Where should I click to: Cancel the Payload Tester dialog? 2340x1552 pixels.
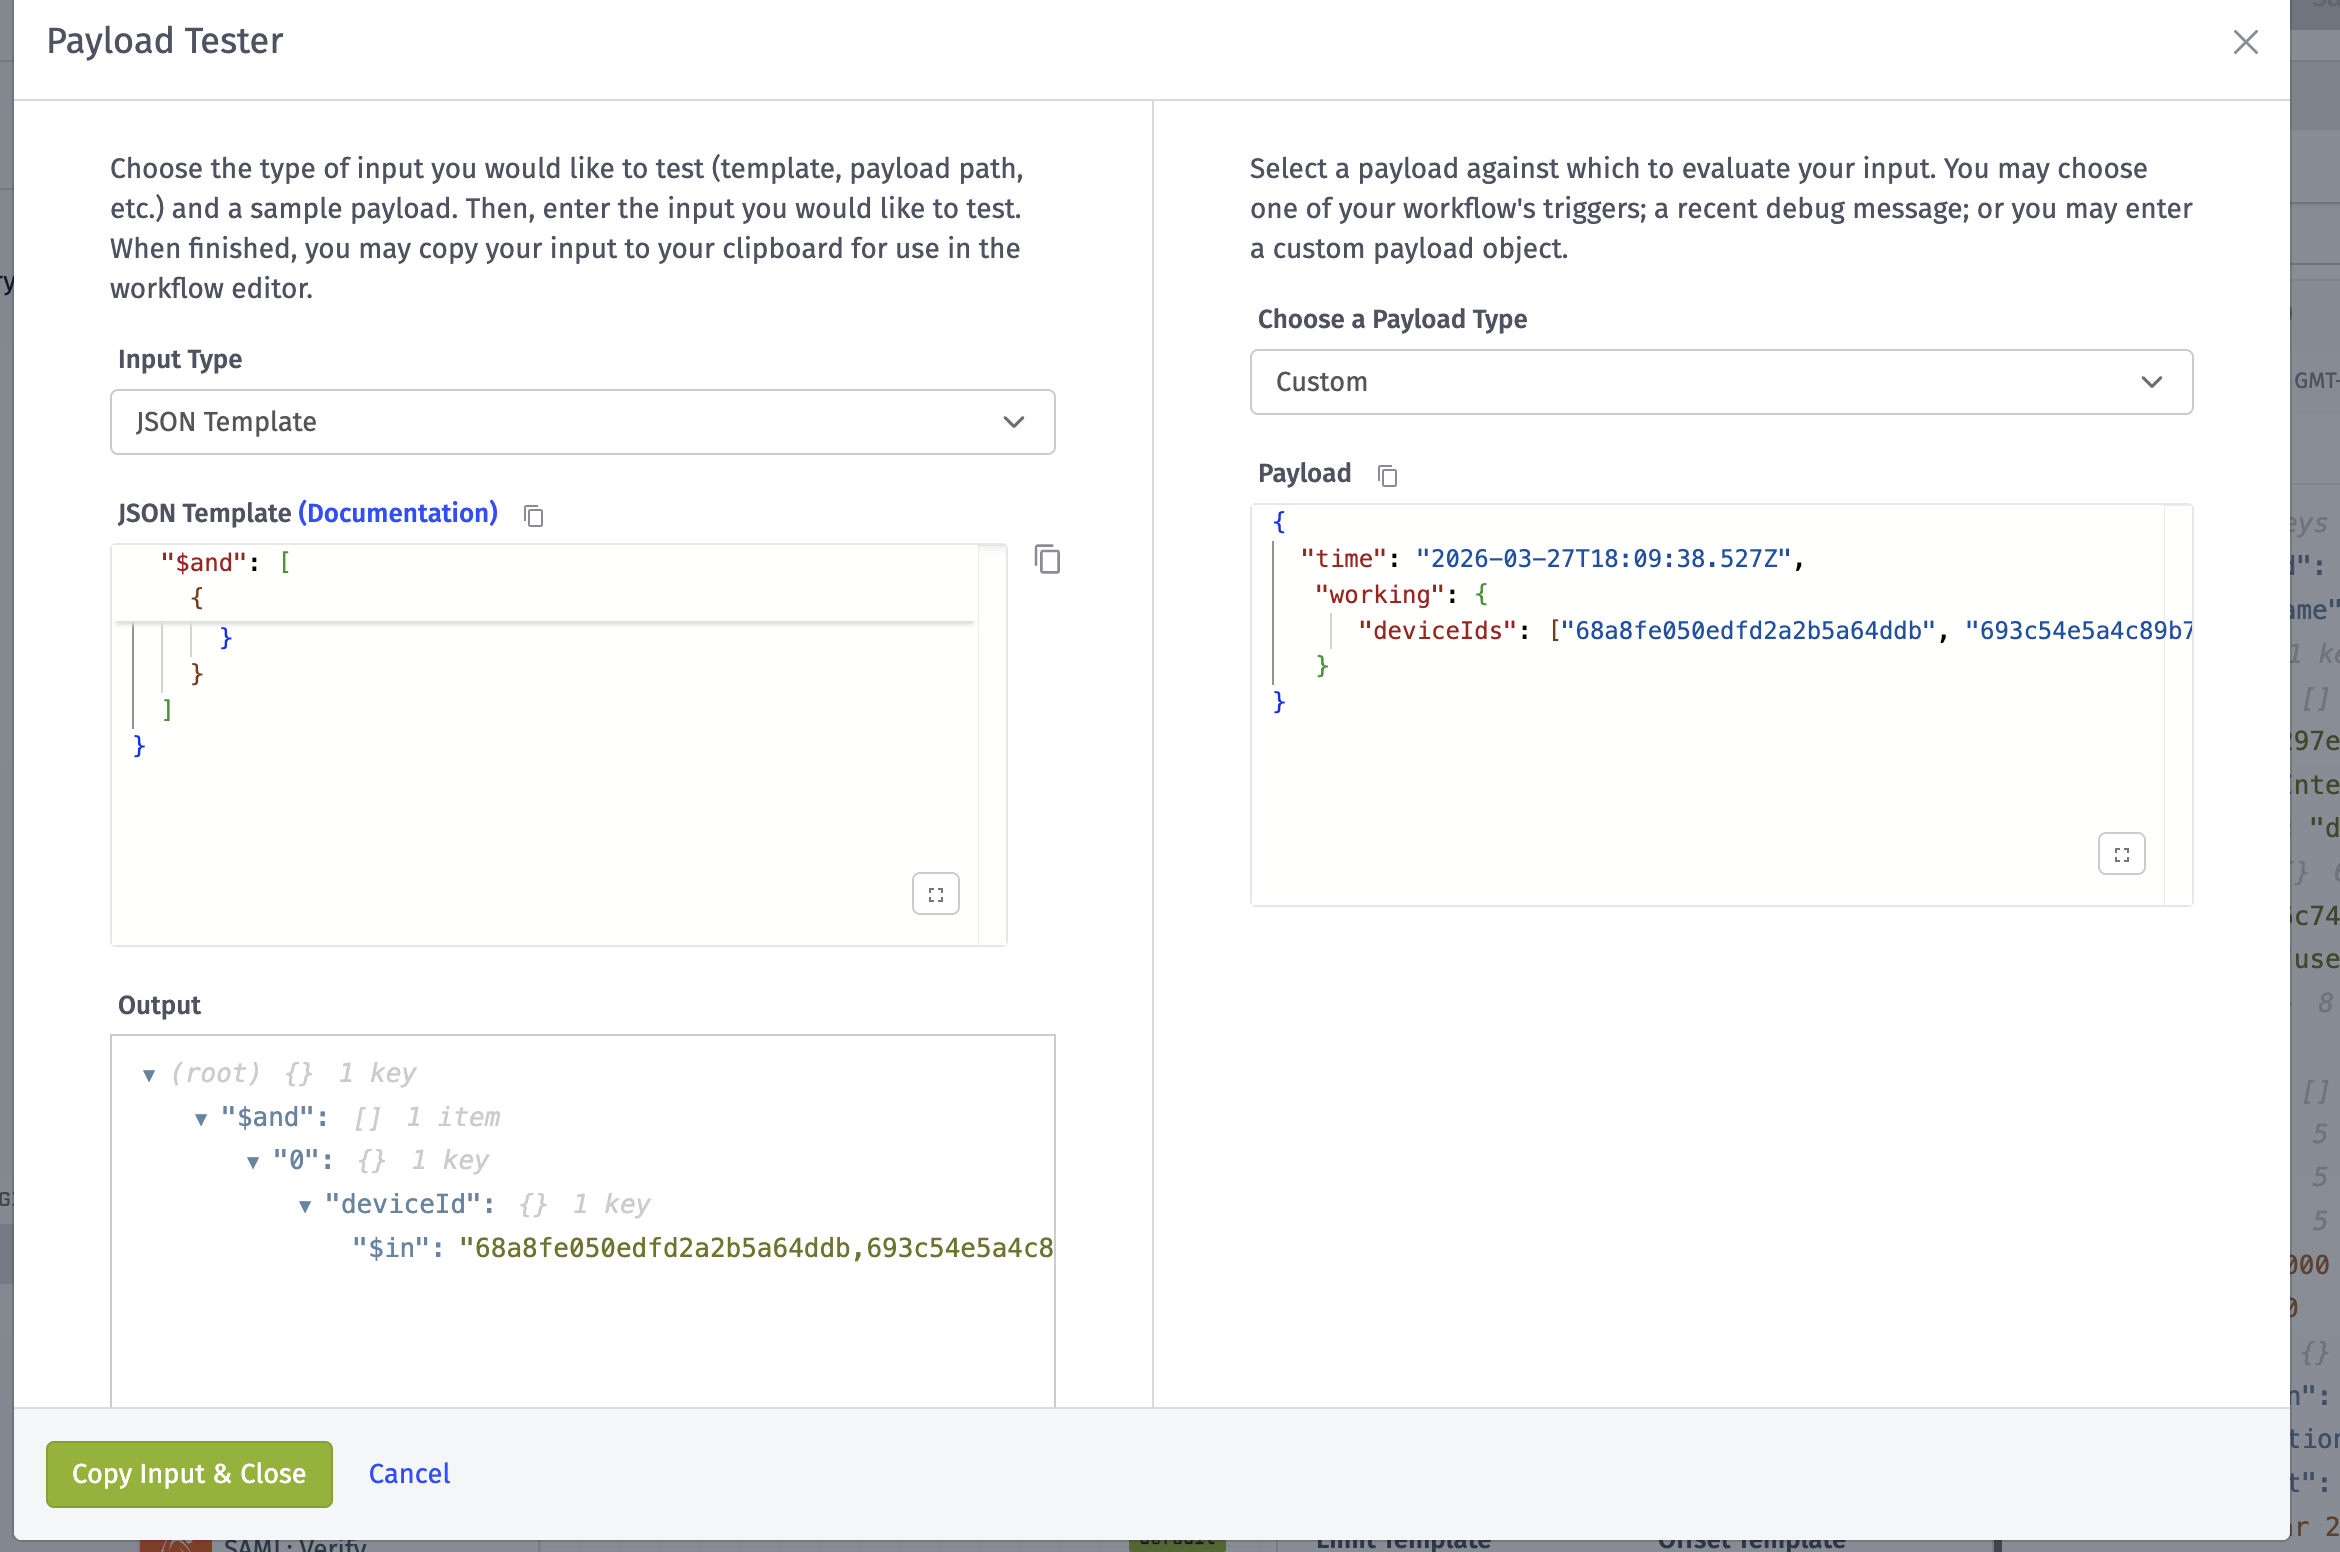(409, 1474)
